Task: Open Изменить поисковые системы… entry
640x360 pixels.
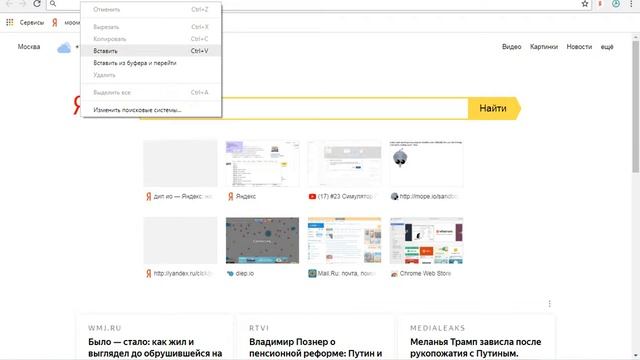Action: [151, 110]
